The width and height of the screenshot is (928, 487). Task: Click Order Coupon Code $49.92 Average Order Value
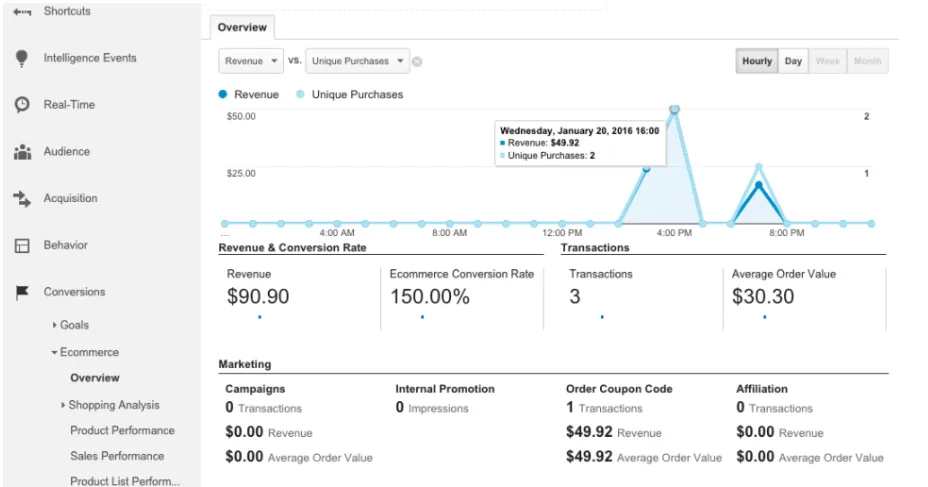point(644,457)
